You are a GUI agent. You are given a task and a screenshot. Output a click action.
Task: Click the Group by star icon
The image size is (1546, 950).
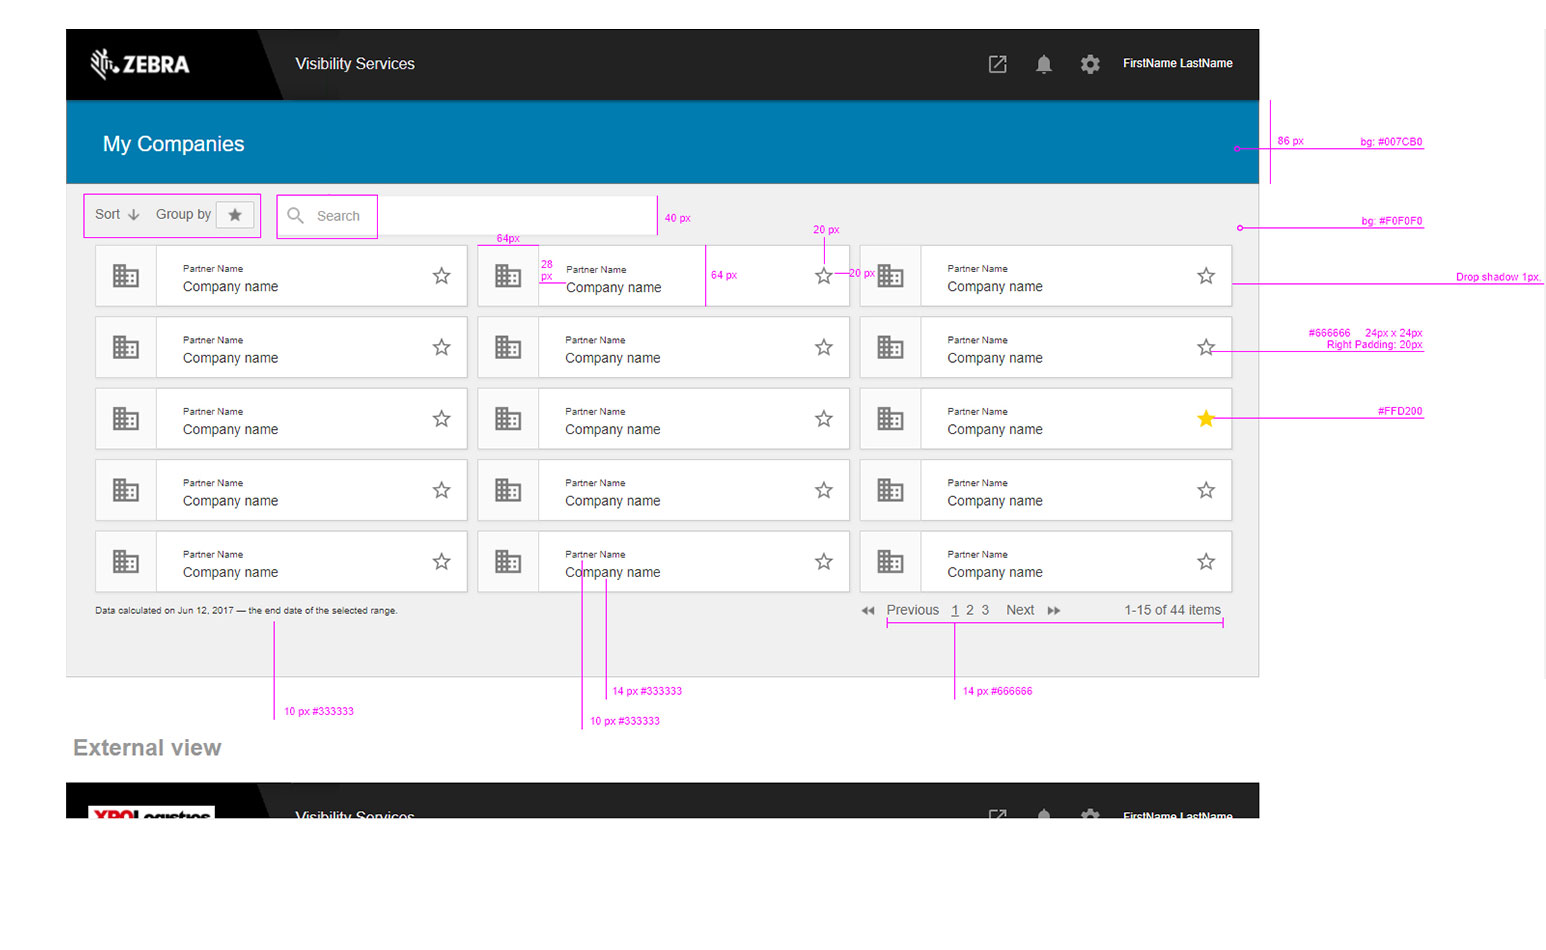236,214
